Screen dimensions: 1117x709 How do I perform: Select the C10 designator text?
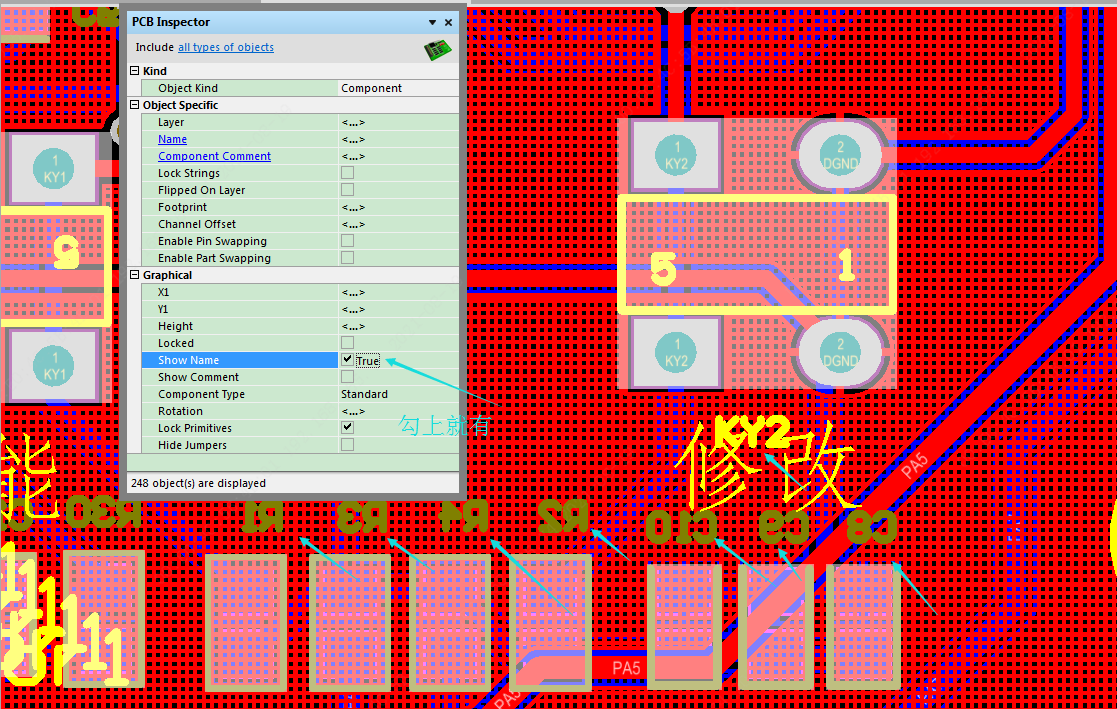[x=682, y=528]
